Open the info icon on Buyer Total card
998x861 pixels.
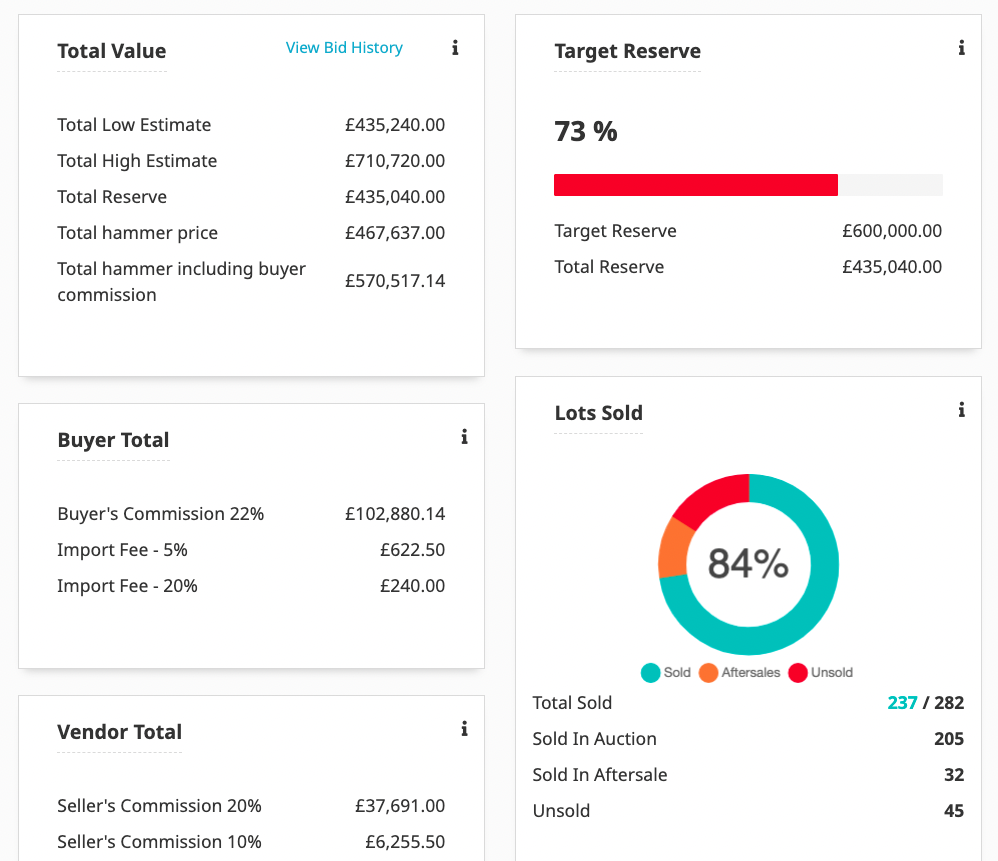(x=464, y=436)
